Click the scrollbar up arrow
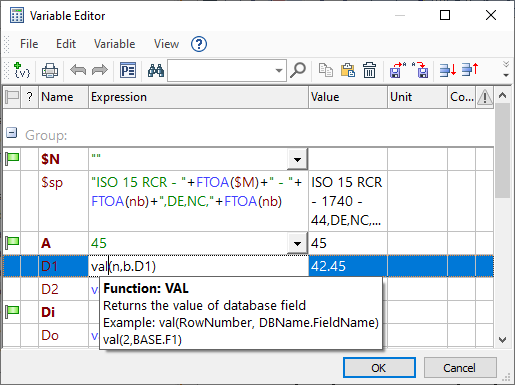 click(503, 96)
